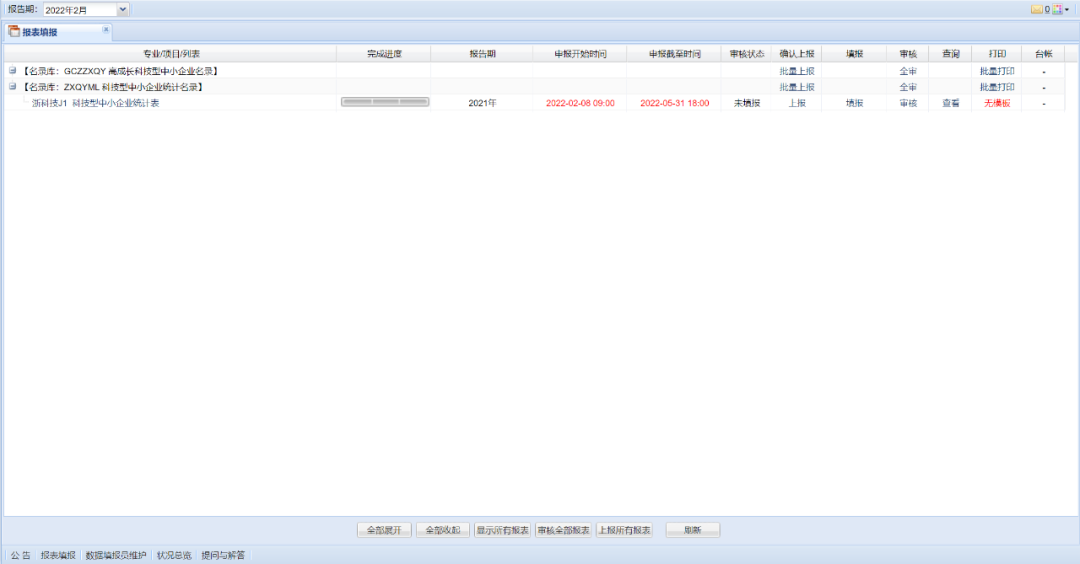Open the small arrow menu after the grid icon

tap(1067, 10)
